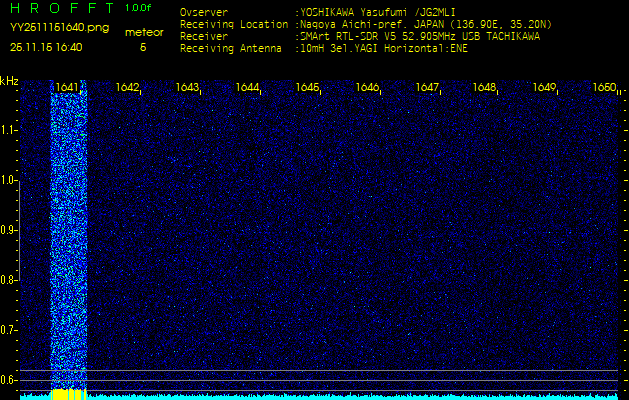Viewport: 629px width, 400px height.
Task: Select the 1642 time tick label
Action: [x=127, y=88]
